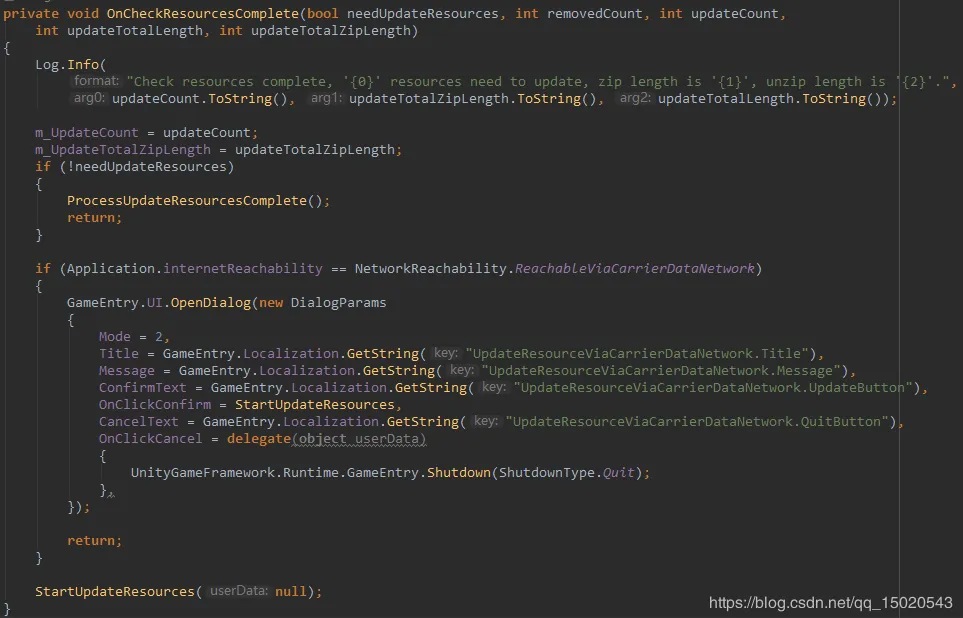The height and width of the screenshot is (618, 963).
Task: Click the UnityGameFramework namespace
Action: click(x=203, y=473)
